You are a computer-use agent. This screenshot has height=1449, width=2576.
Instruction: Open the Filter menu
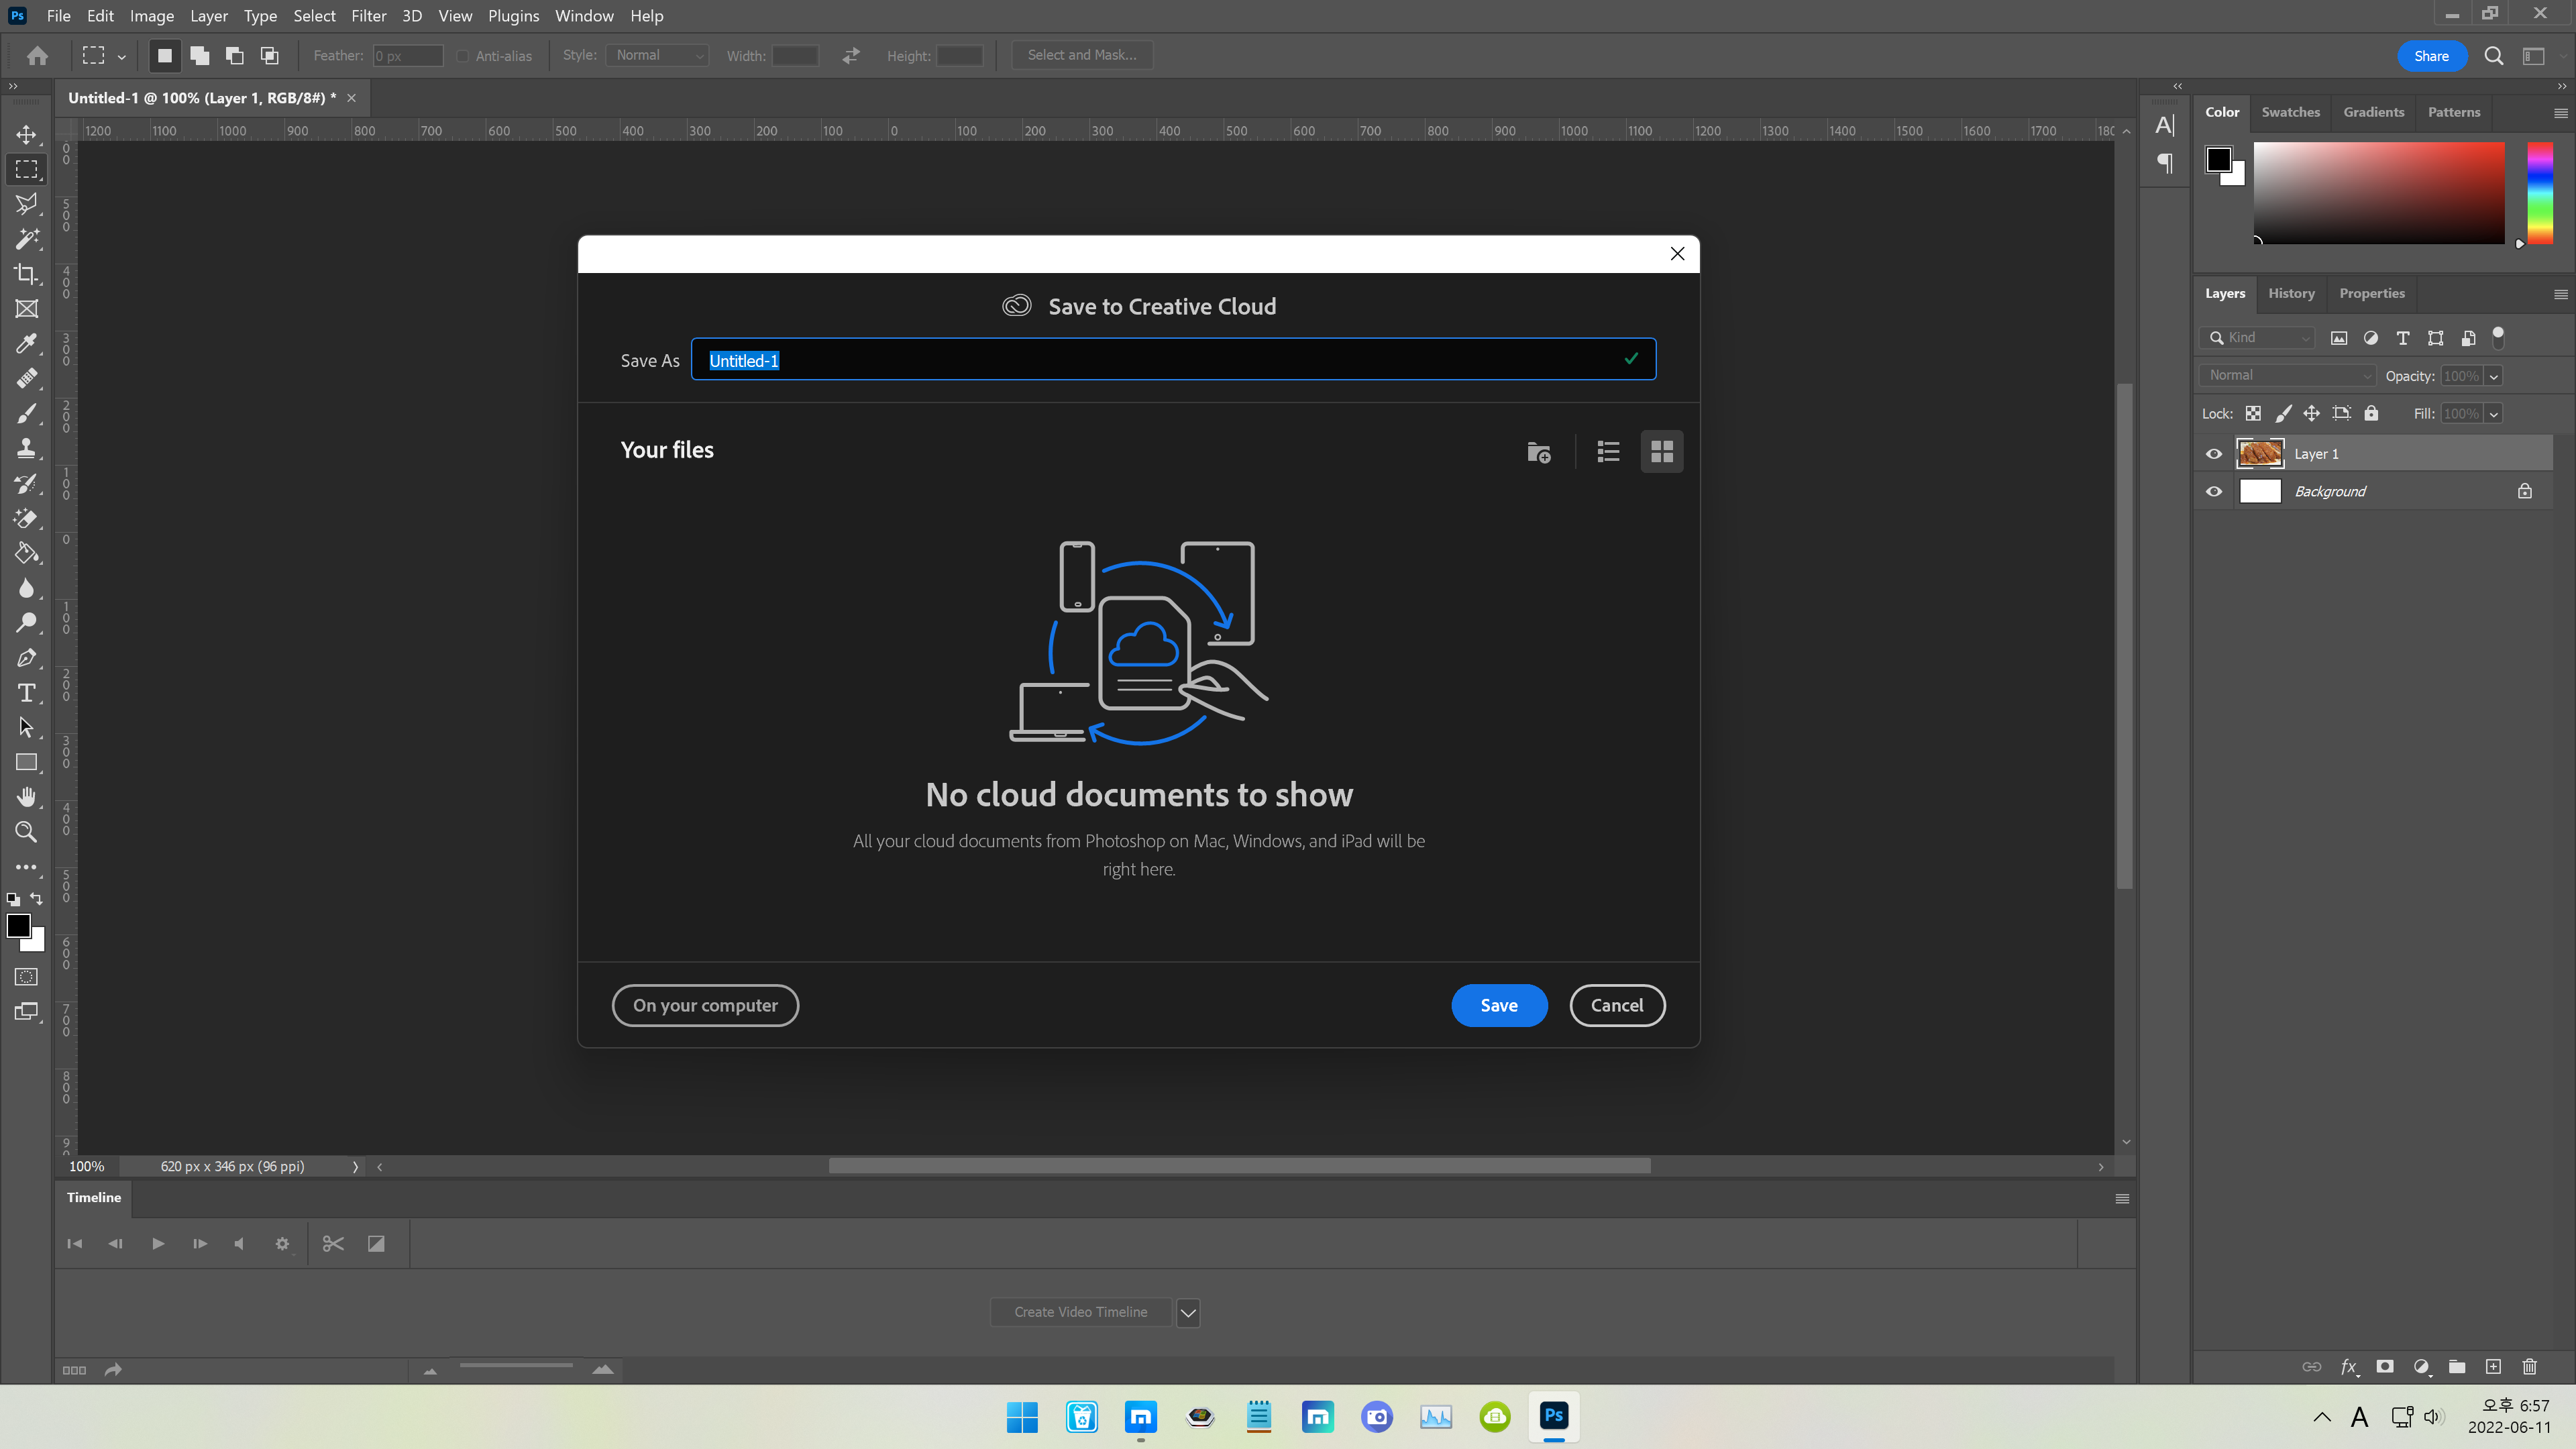tap(369, 16)
